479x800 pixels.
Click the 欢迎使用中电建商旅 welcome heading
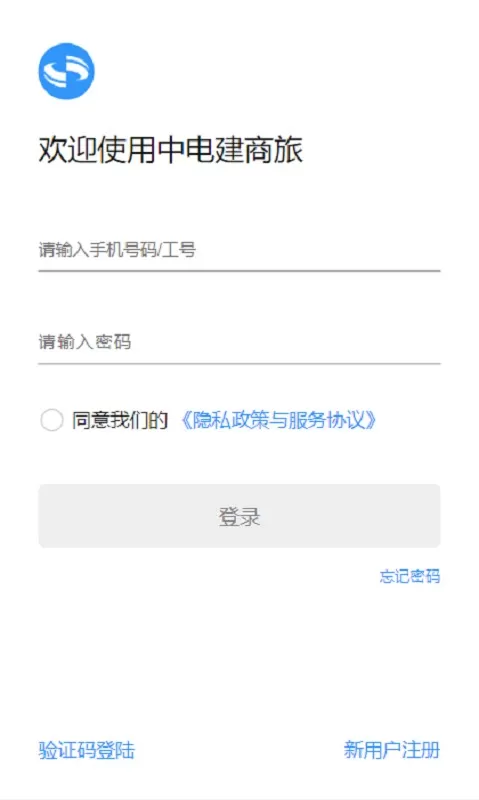click(171, 150)
